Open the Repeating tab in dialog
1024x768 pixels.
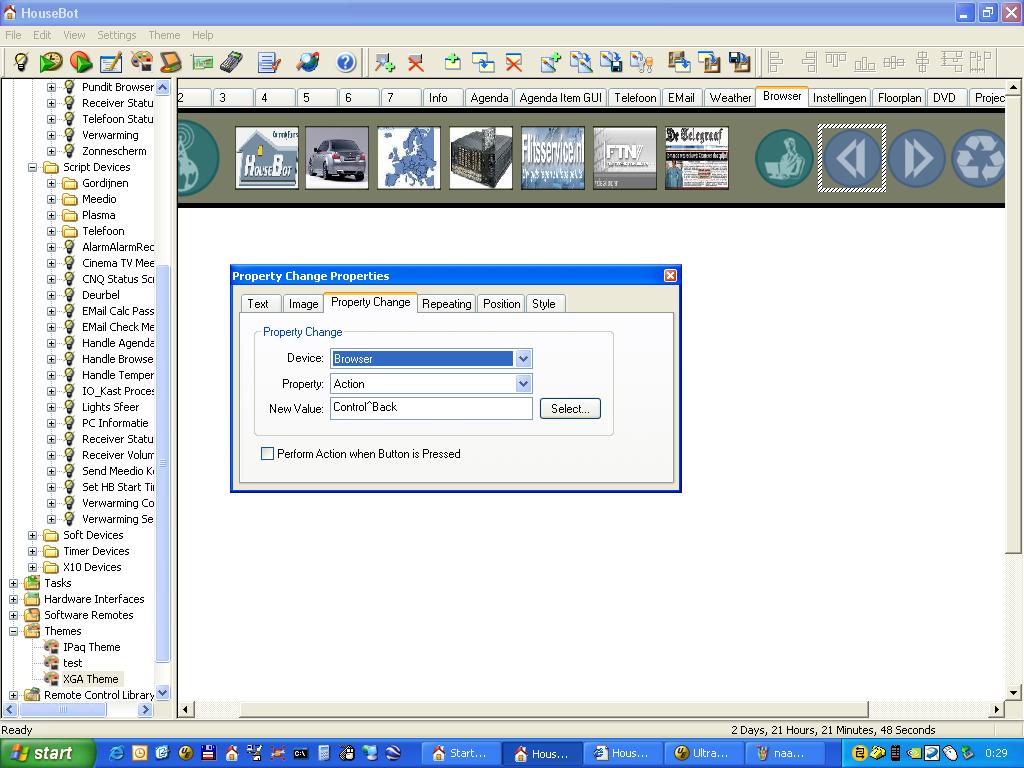447,304
